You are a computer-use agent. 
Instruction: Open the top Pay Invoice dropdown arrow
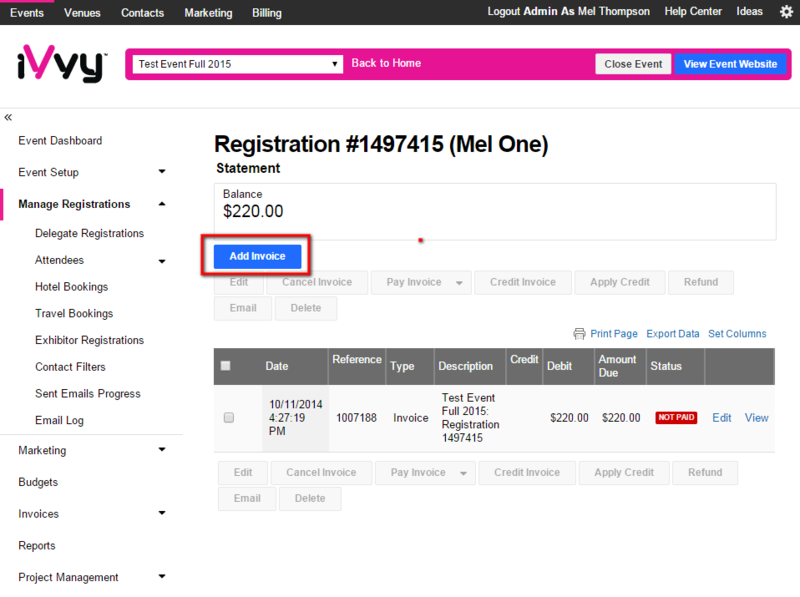click(459, 283)
